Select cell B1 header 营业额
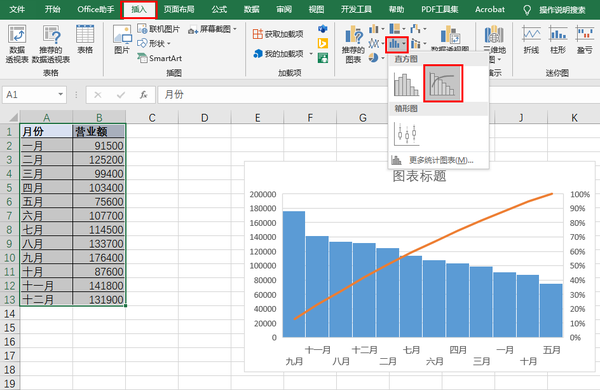 point(99,132)
